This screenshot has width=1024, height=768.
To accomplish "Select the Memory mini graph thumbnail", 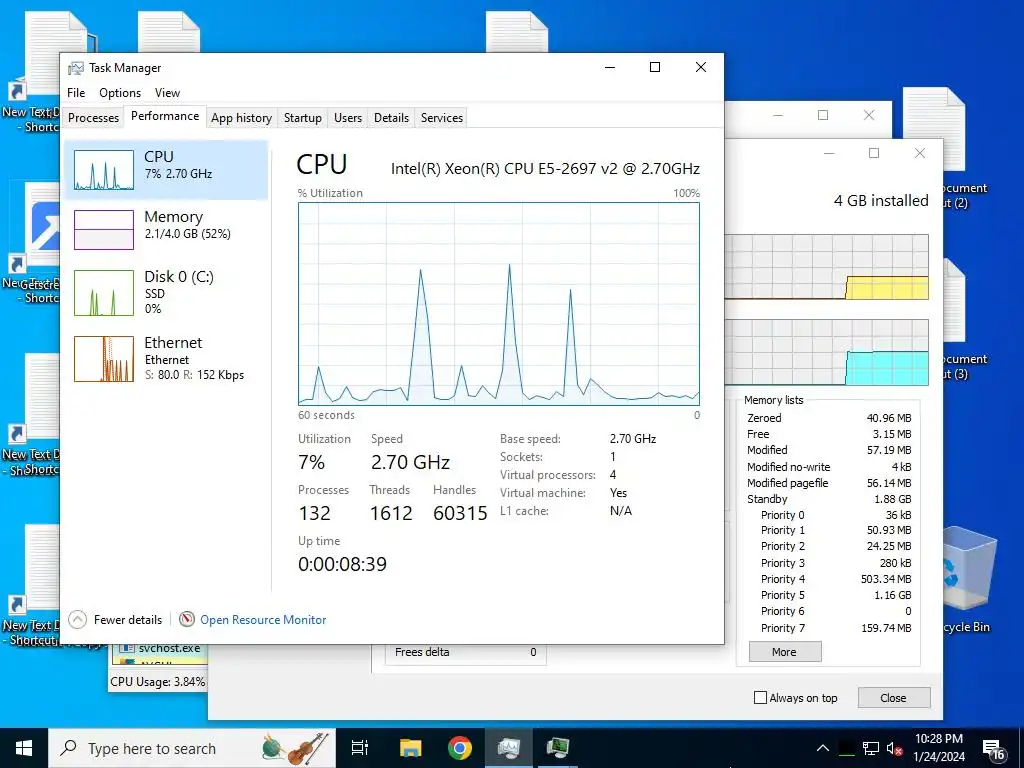I will tap(104, 229).
